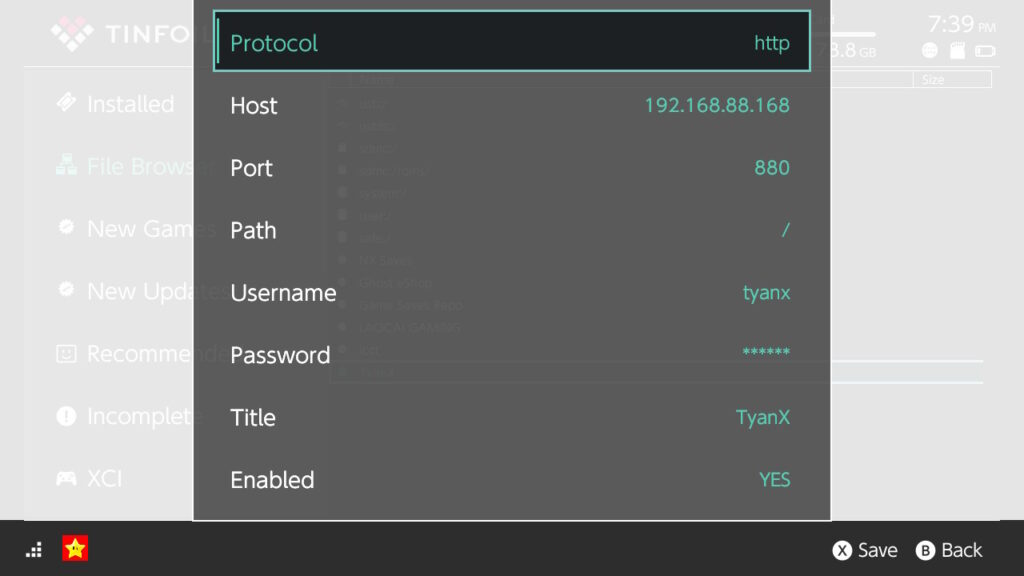The height and width of the screenshot is (576, 1024).
Task: Click the Tinfoil logo icon
Action: [73, 35]
